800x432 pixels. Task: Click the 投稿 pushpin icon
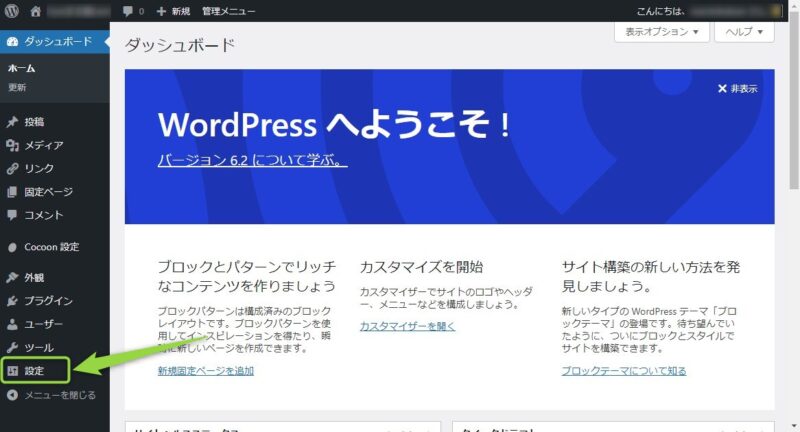pos(12,122)
